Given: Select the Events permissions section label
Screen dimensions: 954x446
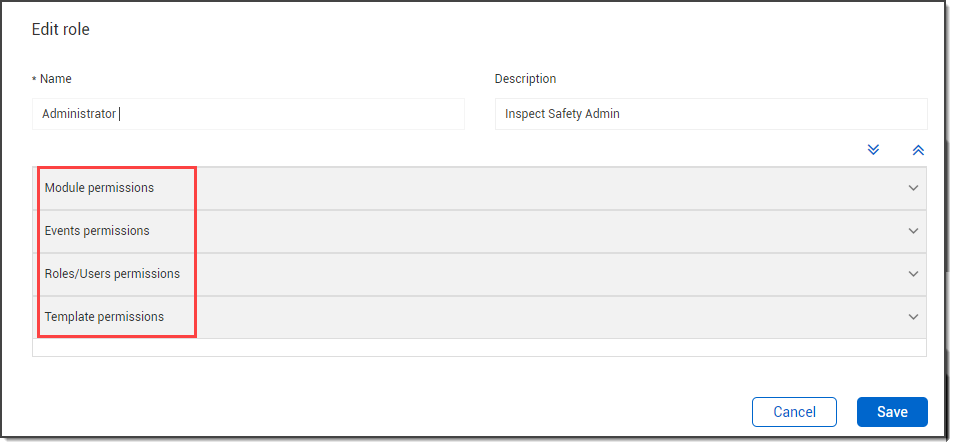Looking at the screenshot, I should point(97,231).
